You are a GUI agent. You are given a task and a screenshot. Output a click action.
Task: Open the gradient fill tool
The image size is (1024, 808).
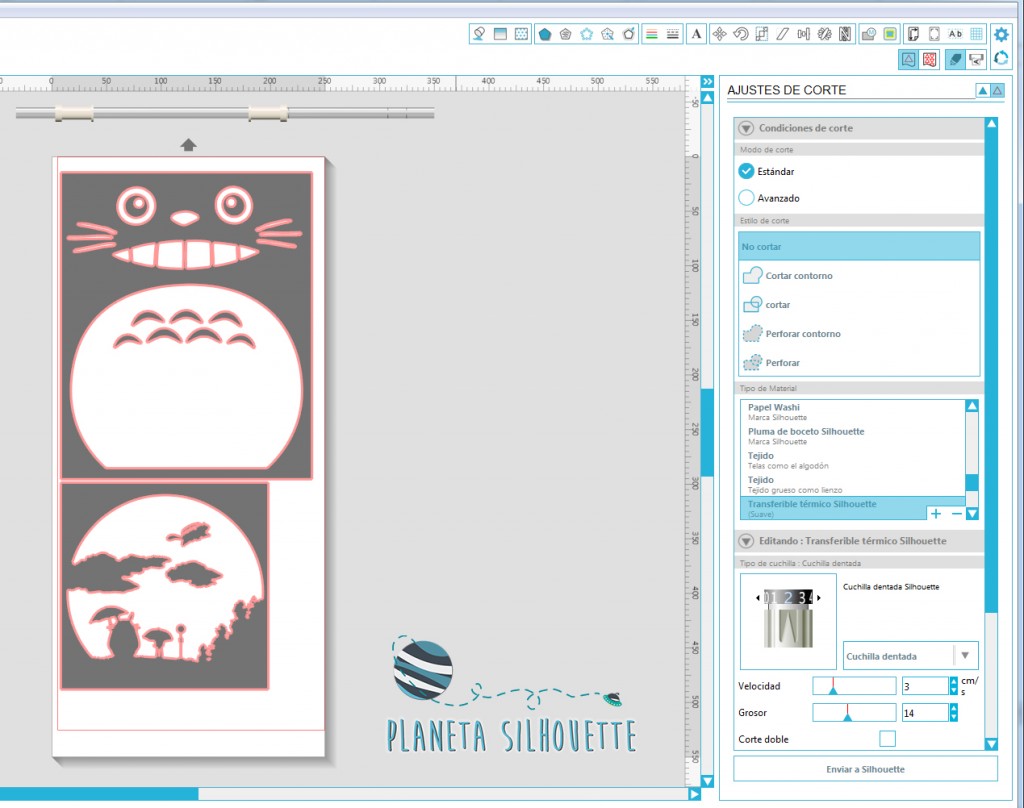[x=500, y=34]
